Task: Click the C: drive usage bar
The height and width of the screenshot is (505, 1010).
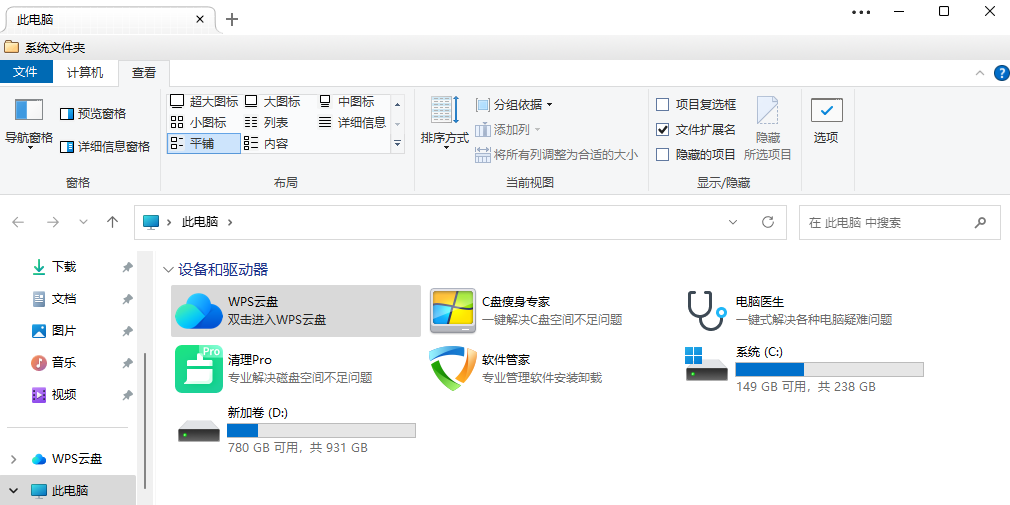Action: [x=830, y=369]
